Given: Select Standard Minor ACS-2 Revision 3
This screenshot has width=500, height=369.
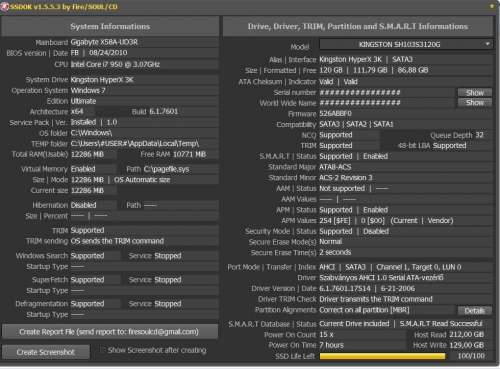Looking at the screenshot, I should 346,177.
